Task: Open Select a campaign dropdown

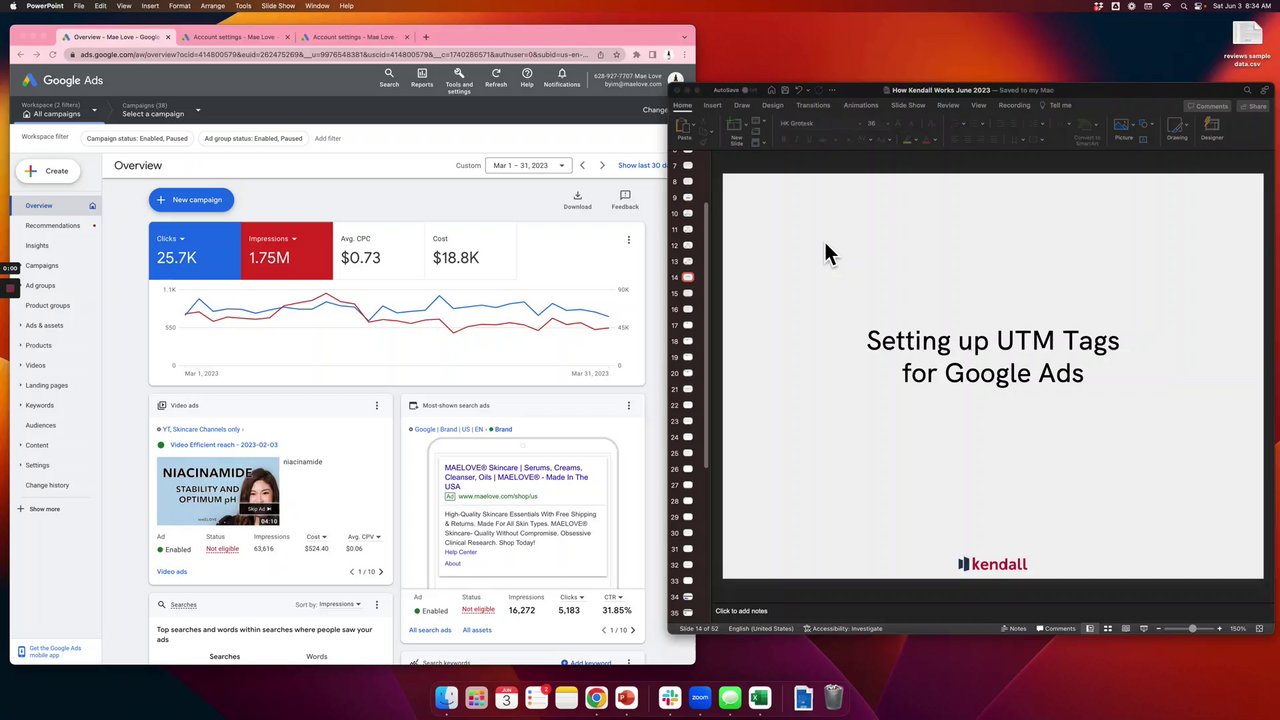Action: tap(161, 110)
